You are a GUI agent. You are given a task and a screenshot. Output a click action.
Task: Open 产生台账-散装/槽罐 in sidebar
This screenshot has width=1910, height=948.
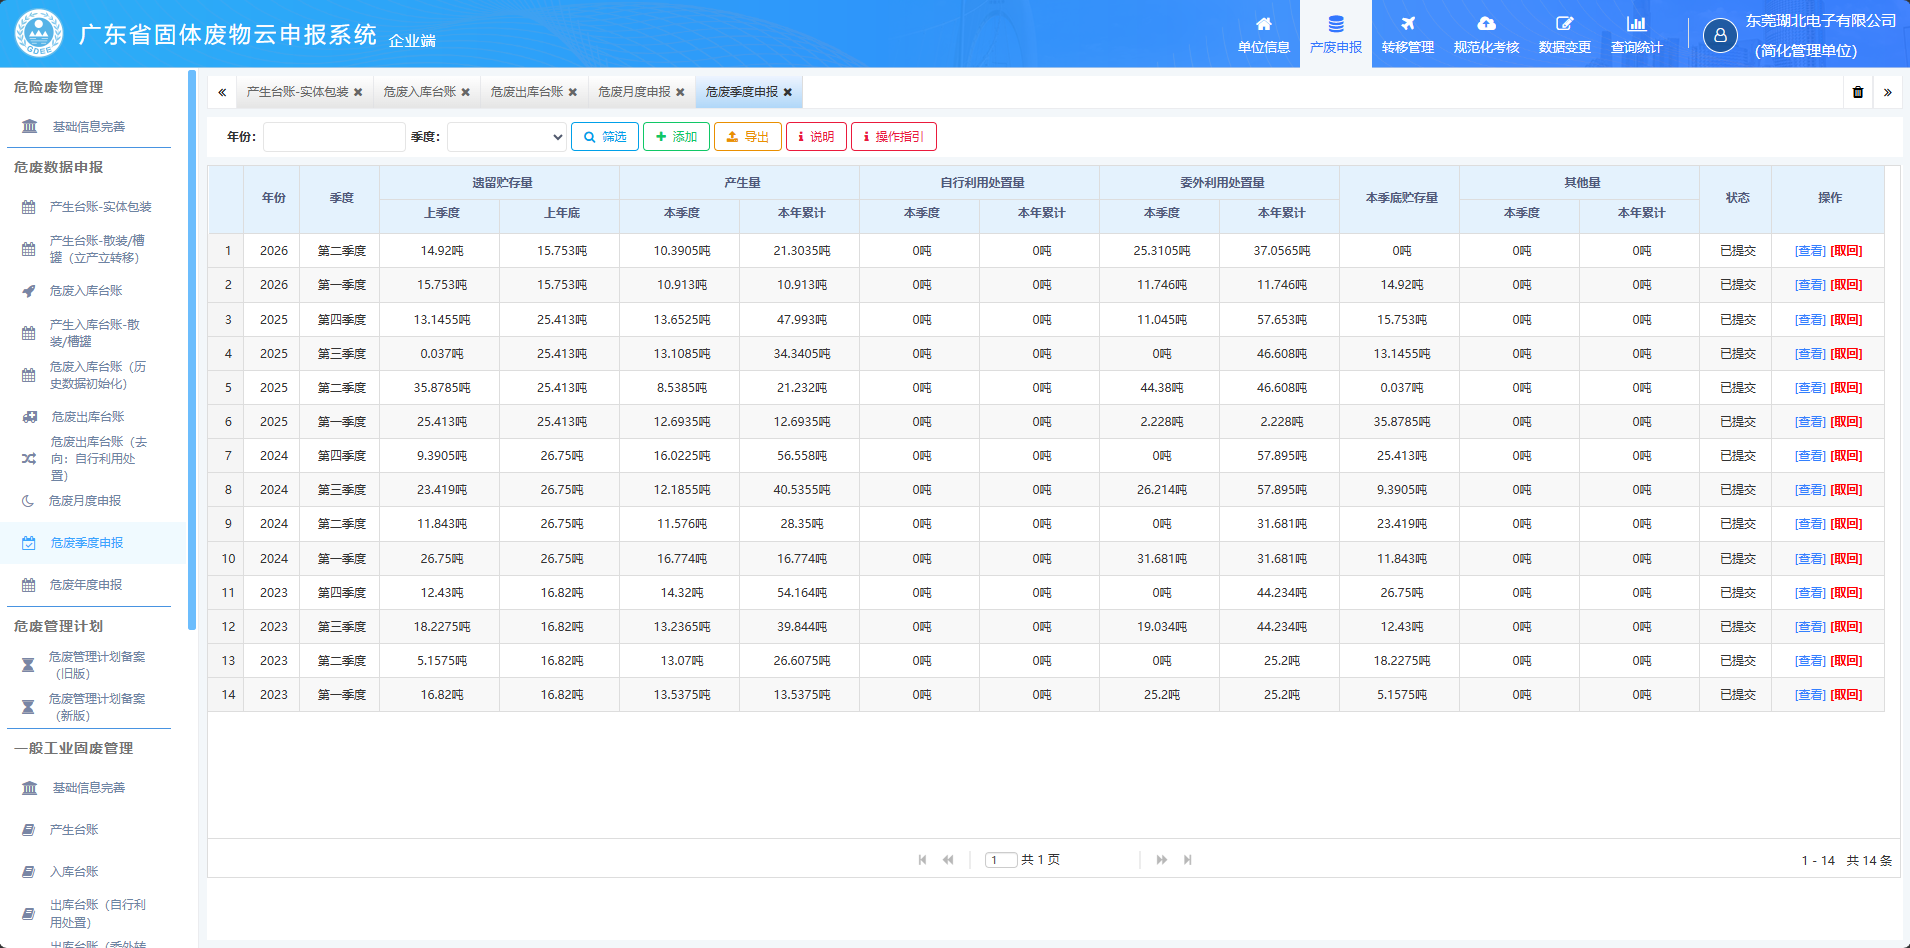coord(97,249)
